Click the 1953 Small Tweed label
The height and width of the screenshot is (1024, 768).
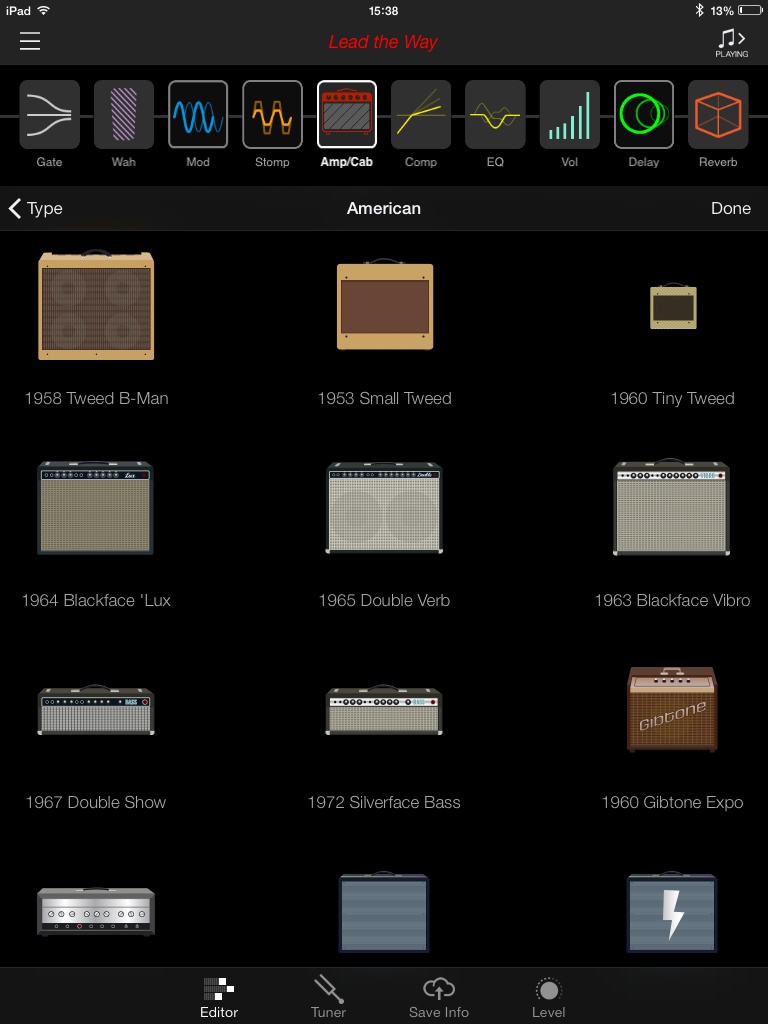384,398
